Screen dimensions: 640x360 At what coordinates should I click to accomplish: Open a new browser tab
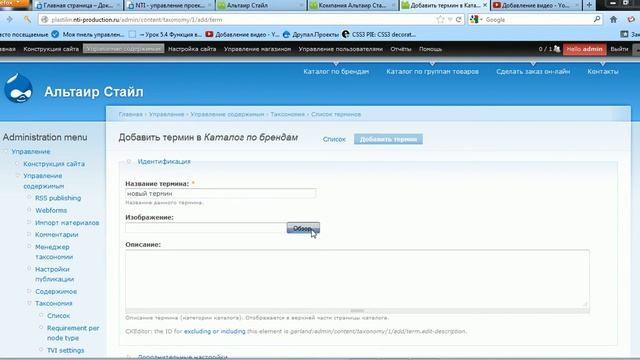point(589,5)
